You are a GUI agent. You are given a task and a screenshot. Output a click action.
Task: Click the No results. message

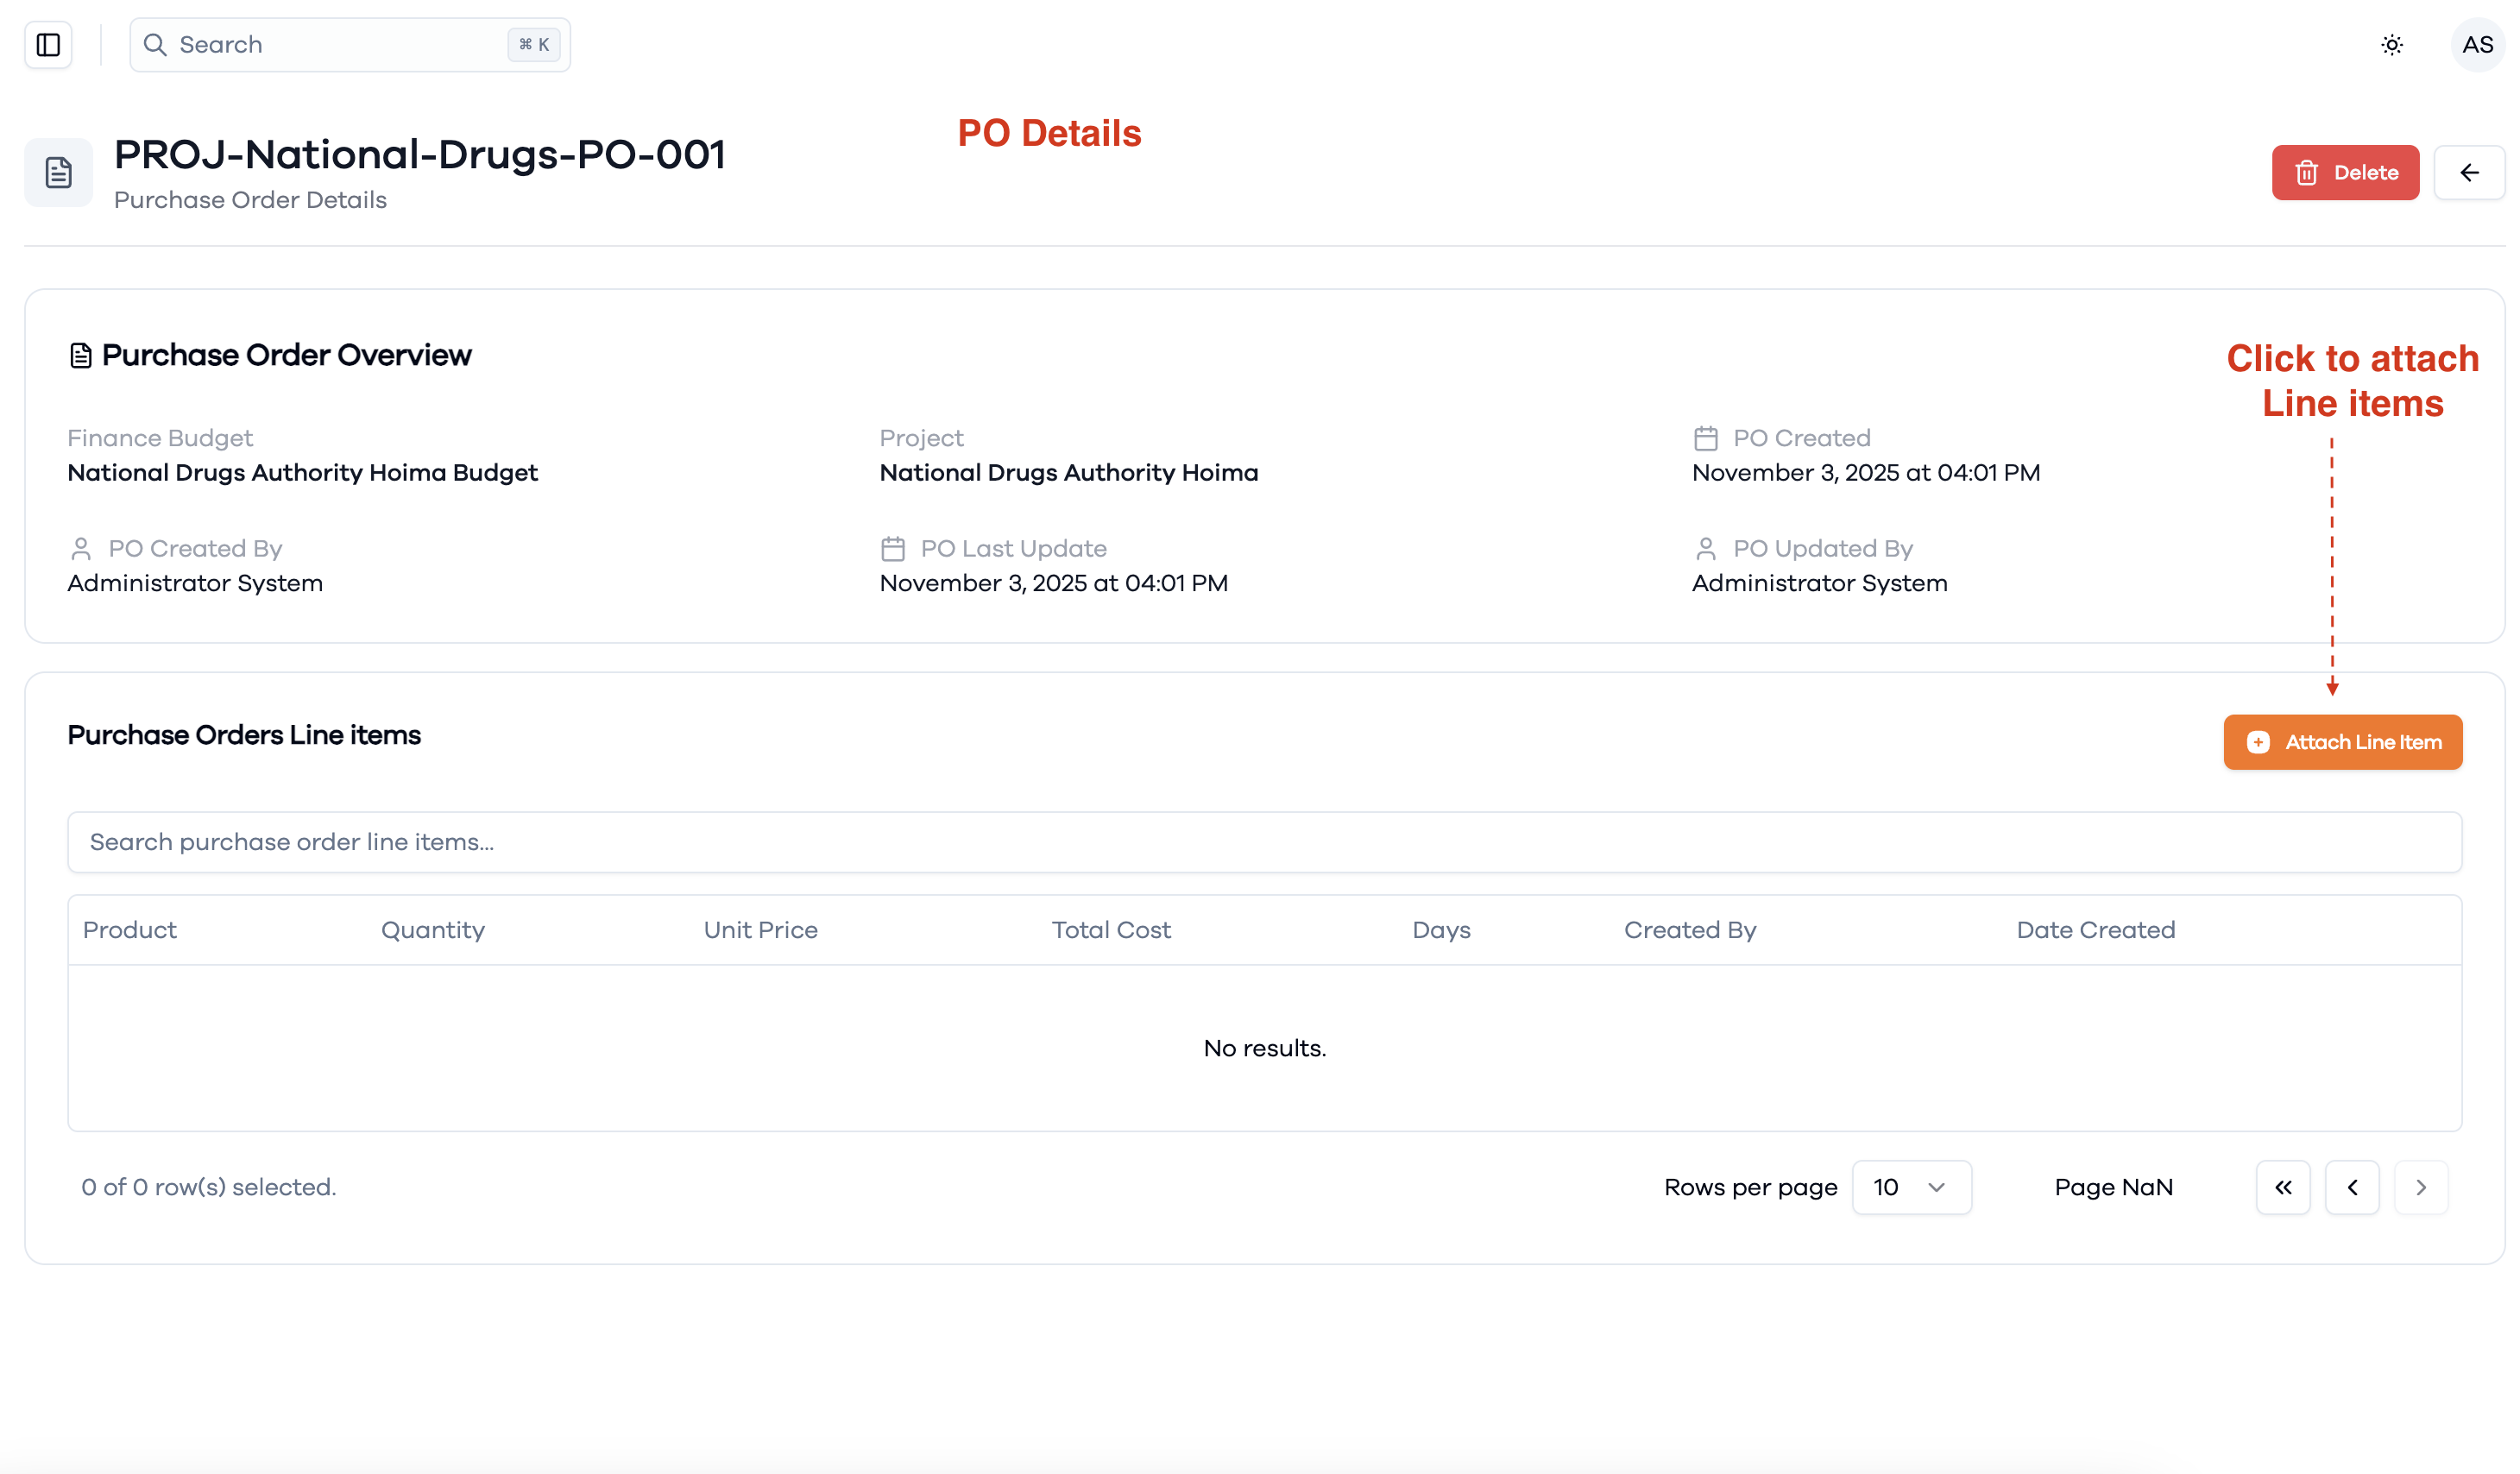(1265, 1048)
